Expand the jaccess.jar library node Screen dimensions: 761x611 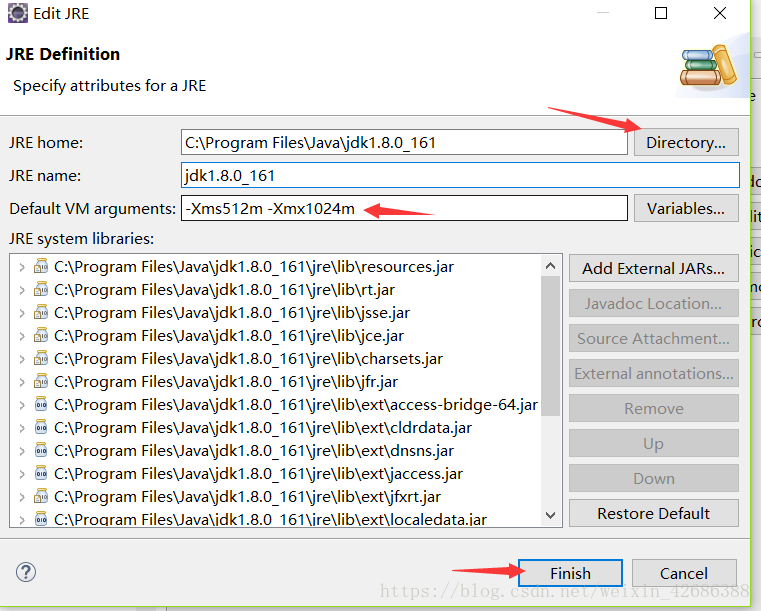click(x=21, y=474)
